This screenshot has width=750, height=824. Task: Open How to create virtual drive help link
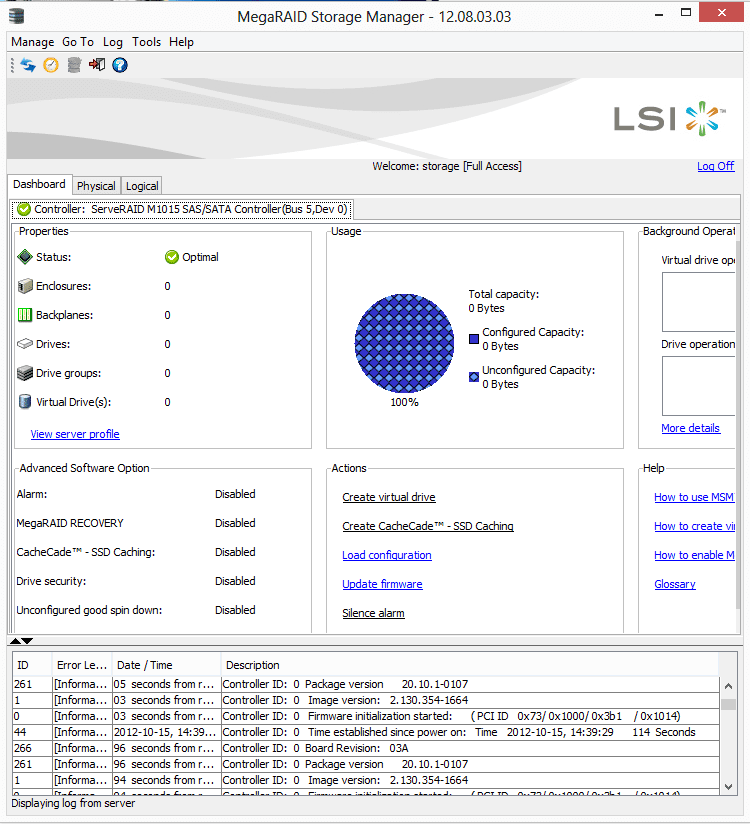(694, 526)
